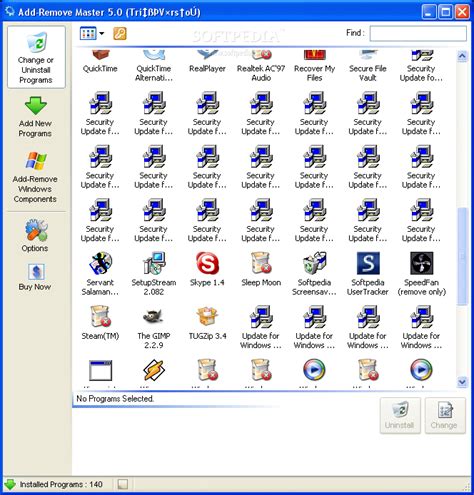Viewport: 474px width, 495px height.
Task: Select the QuickTime program
Action: 100,62
